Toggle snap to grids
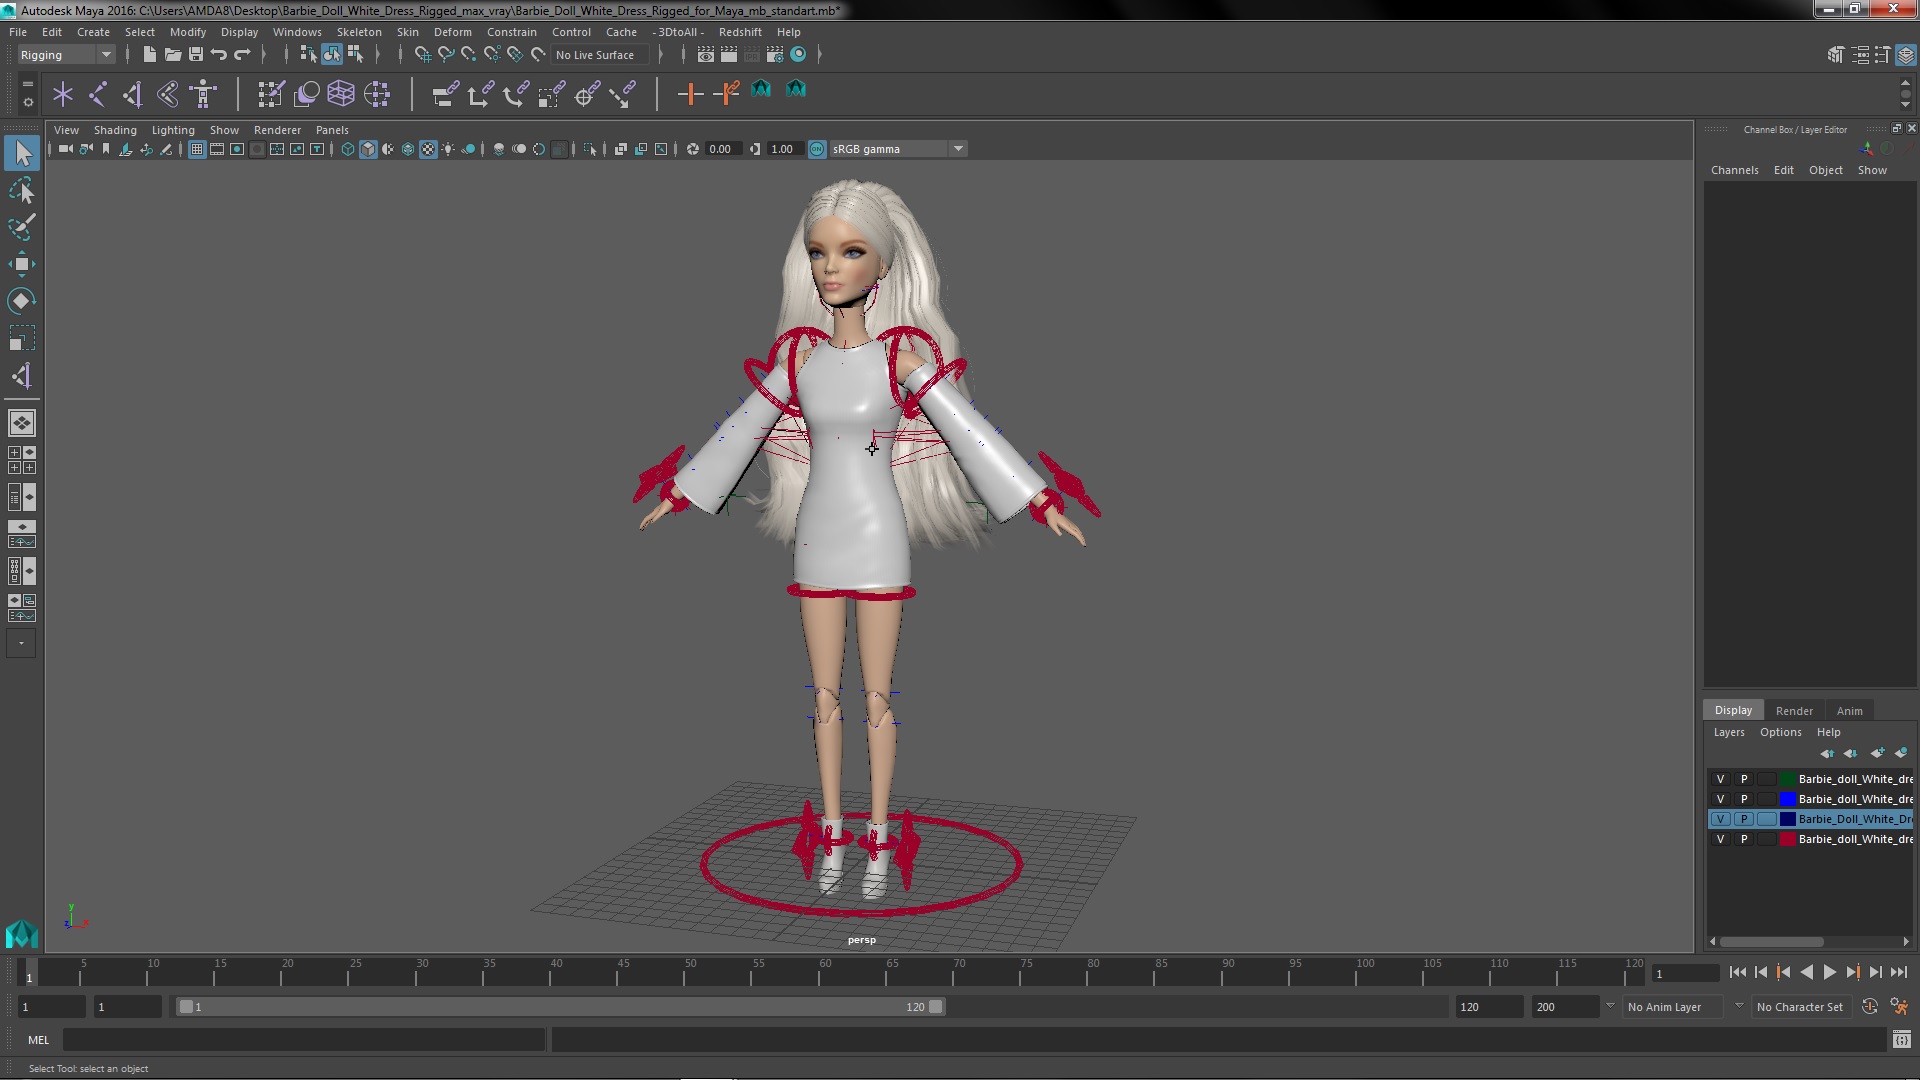Image resolution: width=1920 pixels, height=1080 pixels. coord(422,55)
